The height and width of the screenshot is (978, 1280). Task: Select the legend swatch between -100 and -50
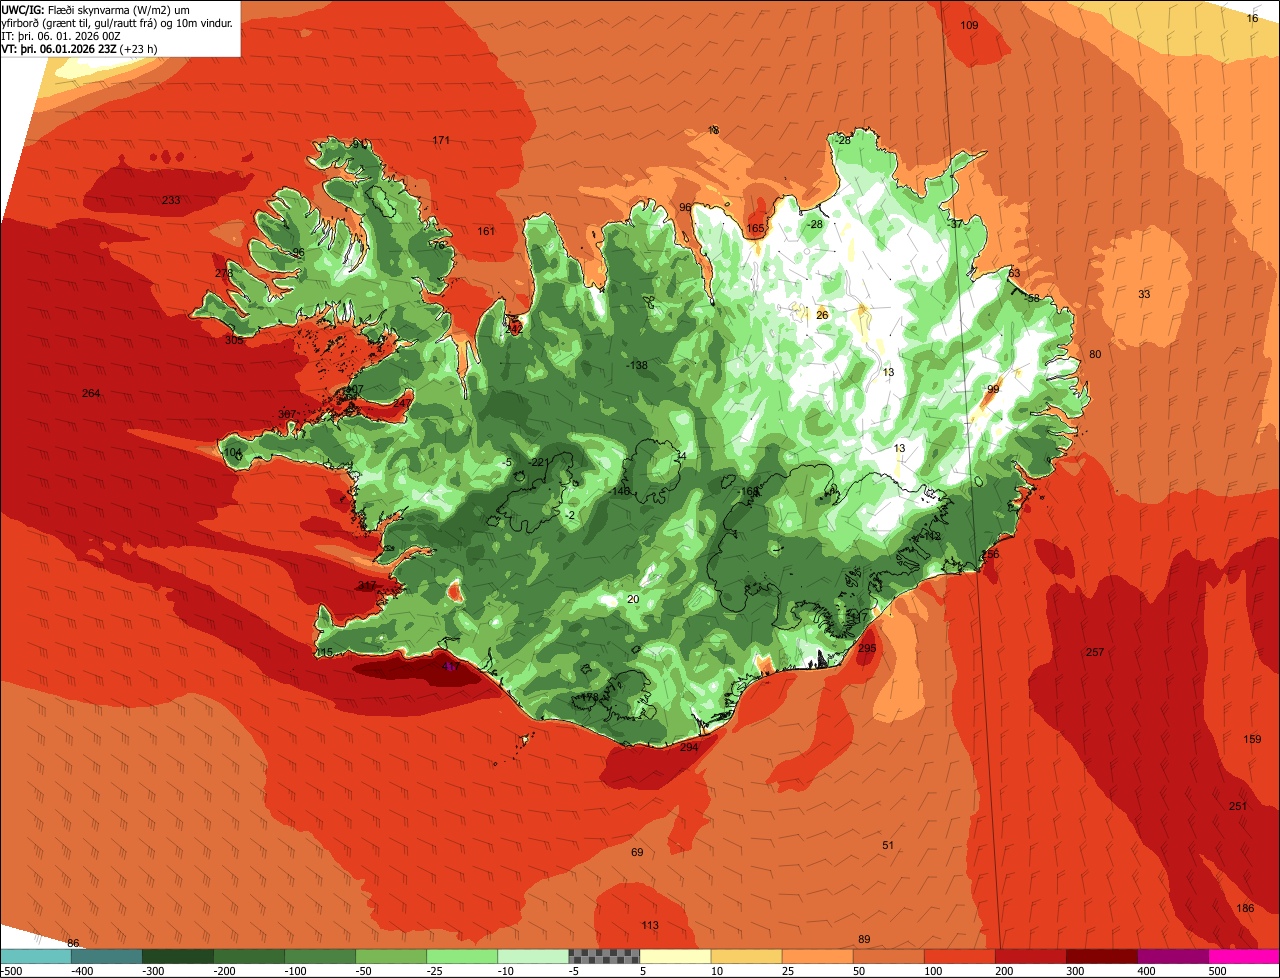[x=320, y=956]
